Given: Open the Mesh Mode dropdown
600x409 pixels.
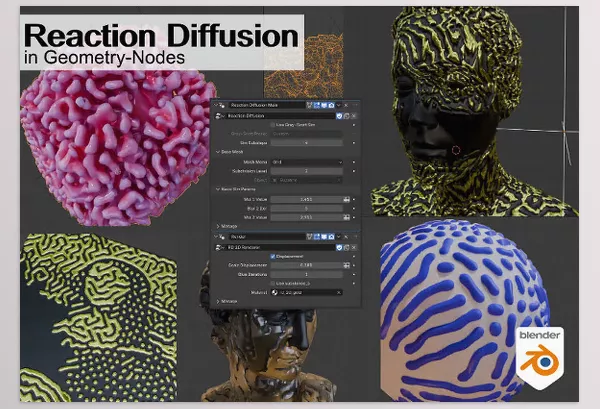Looking at the screenshot, I should pyautogui.click(x=307, y=162).
